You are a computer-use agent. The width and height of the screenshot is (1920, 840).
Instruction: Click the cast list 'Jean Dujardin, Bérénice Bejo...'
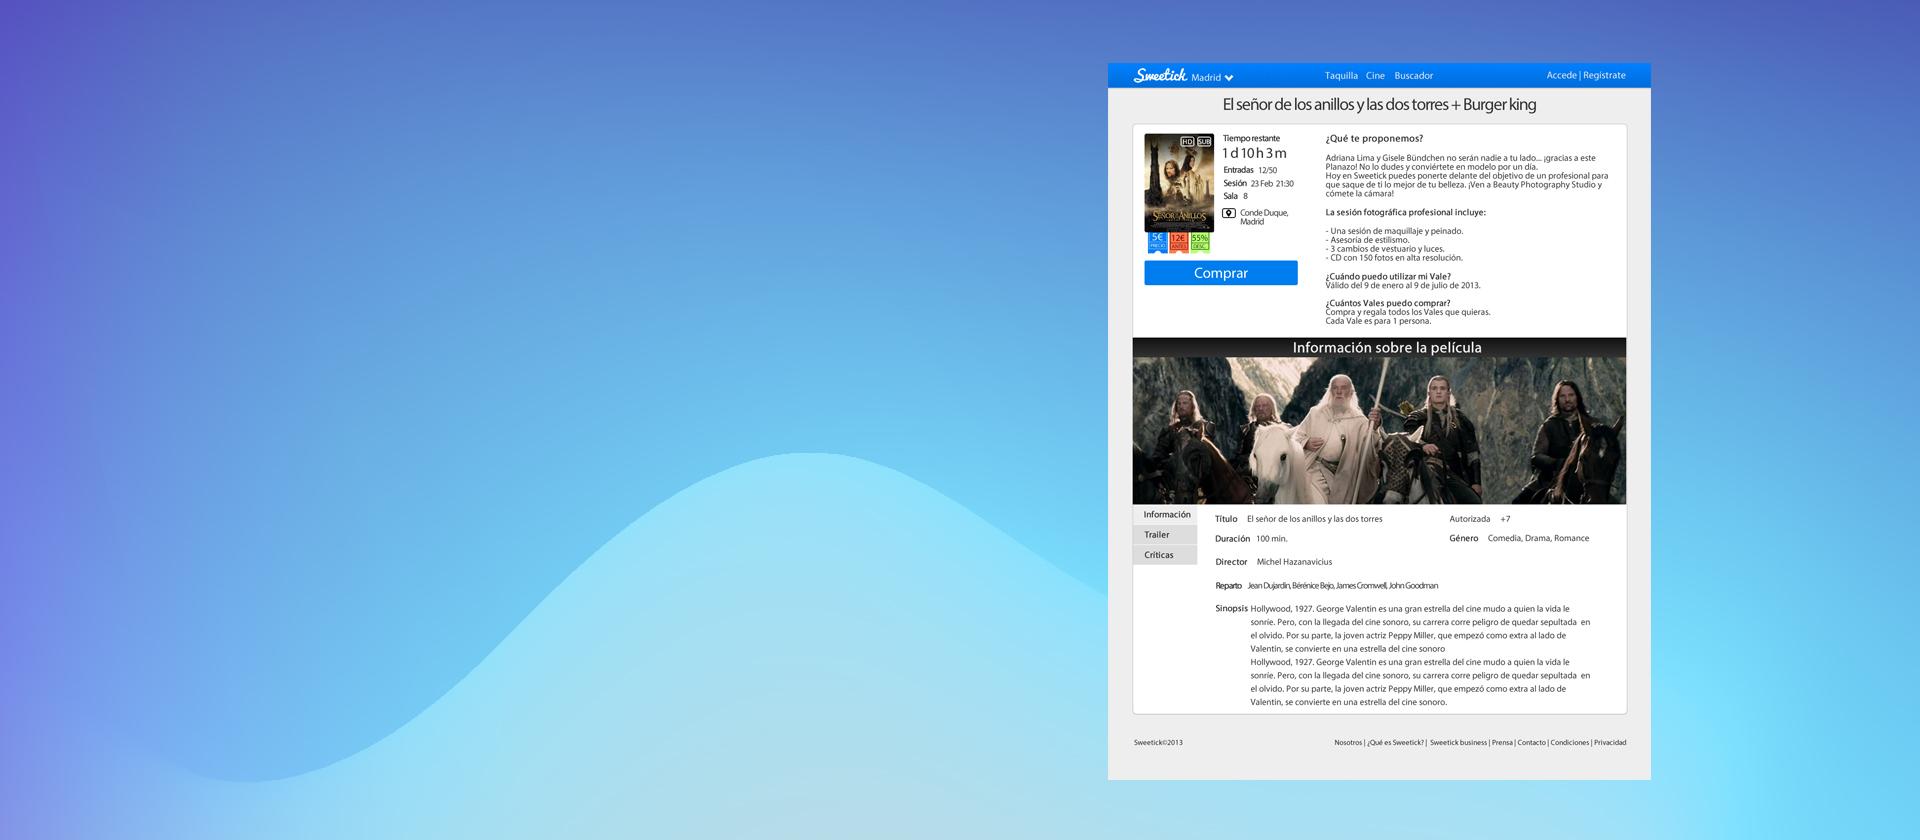tap(1342, 586)
